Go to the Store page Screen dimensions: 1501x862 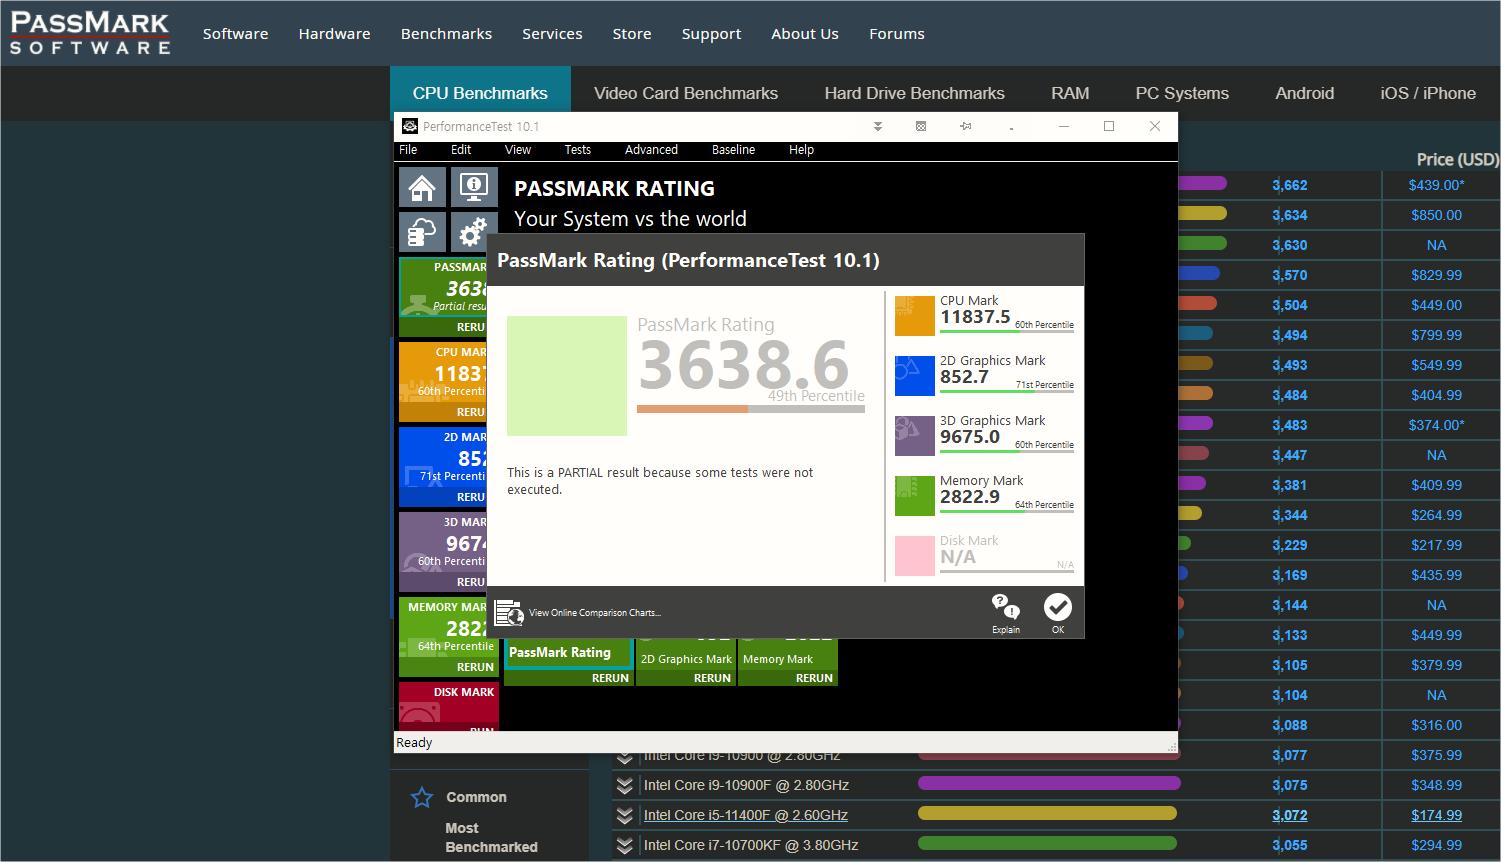pyautogui.click(x=632, y=34)
